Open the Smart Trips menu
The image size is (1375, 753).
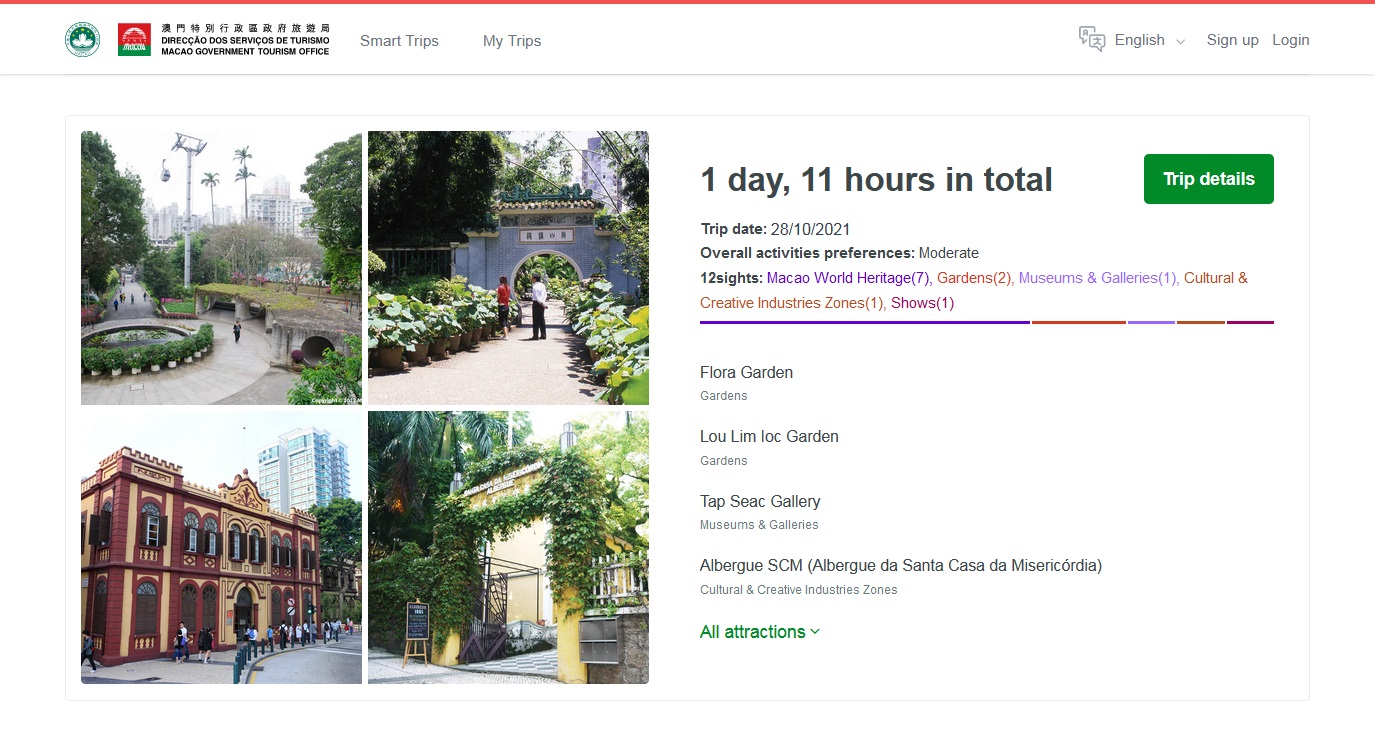point(399,41)
